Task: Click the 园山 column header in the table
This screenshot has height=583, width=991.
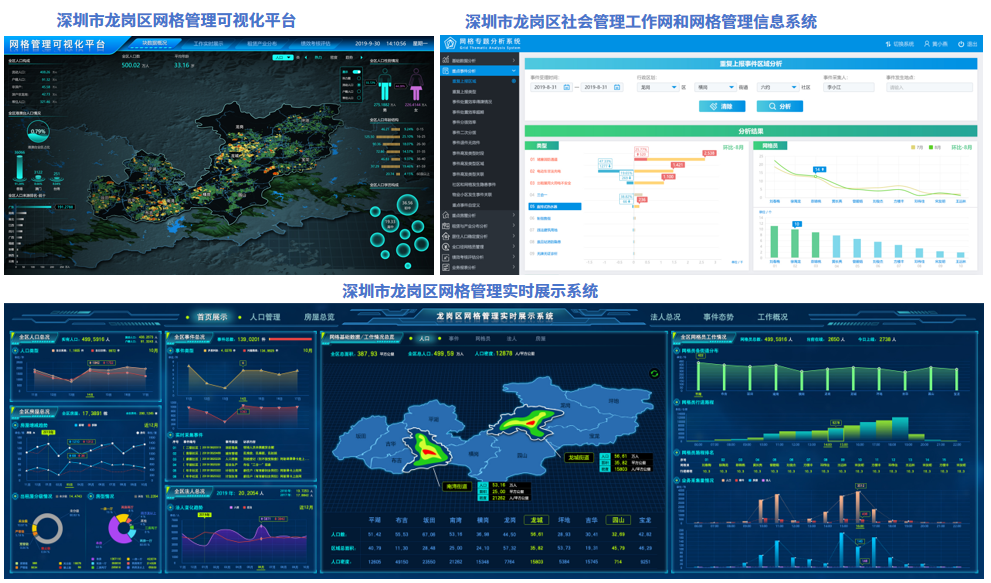Action: 618,520
